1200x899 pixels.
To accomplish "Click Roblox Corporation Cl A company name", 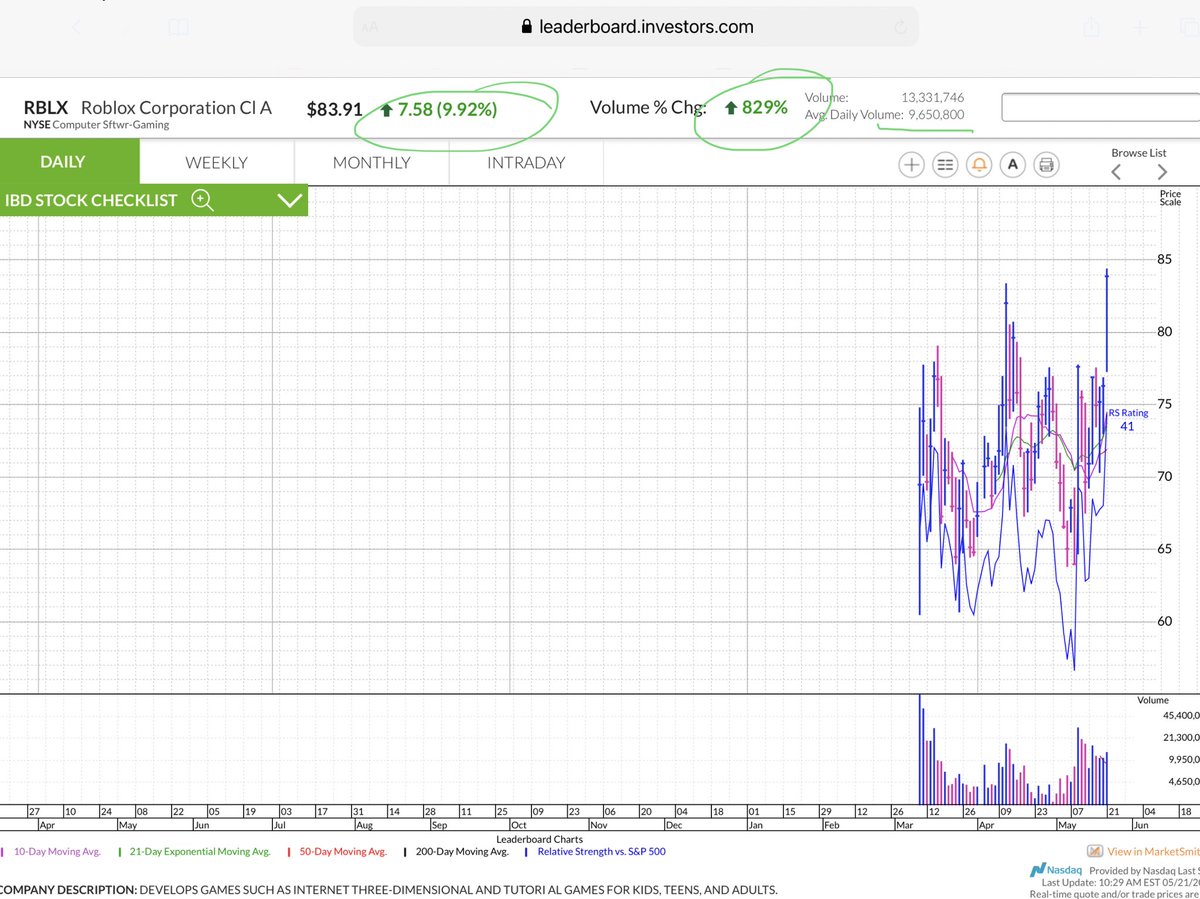I will coord(176,108).
